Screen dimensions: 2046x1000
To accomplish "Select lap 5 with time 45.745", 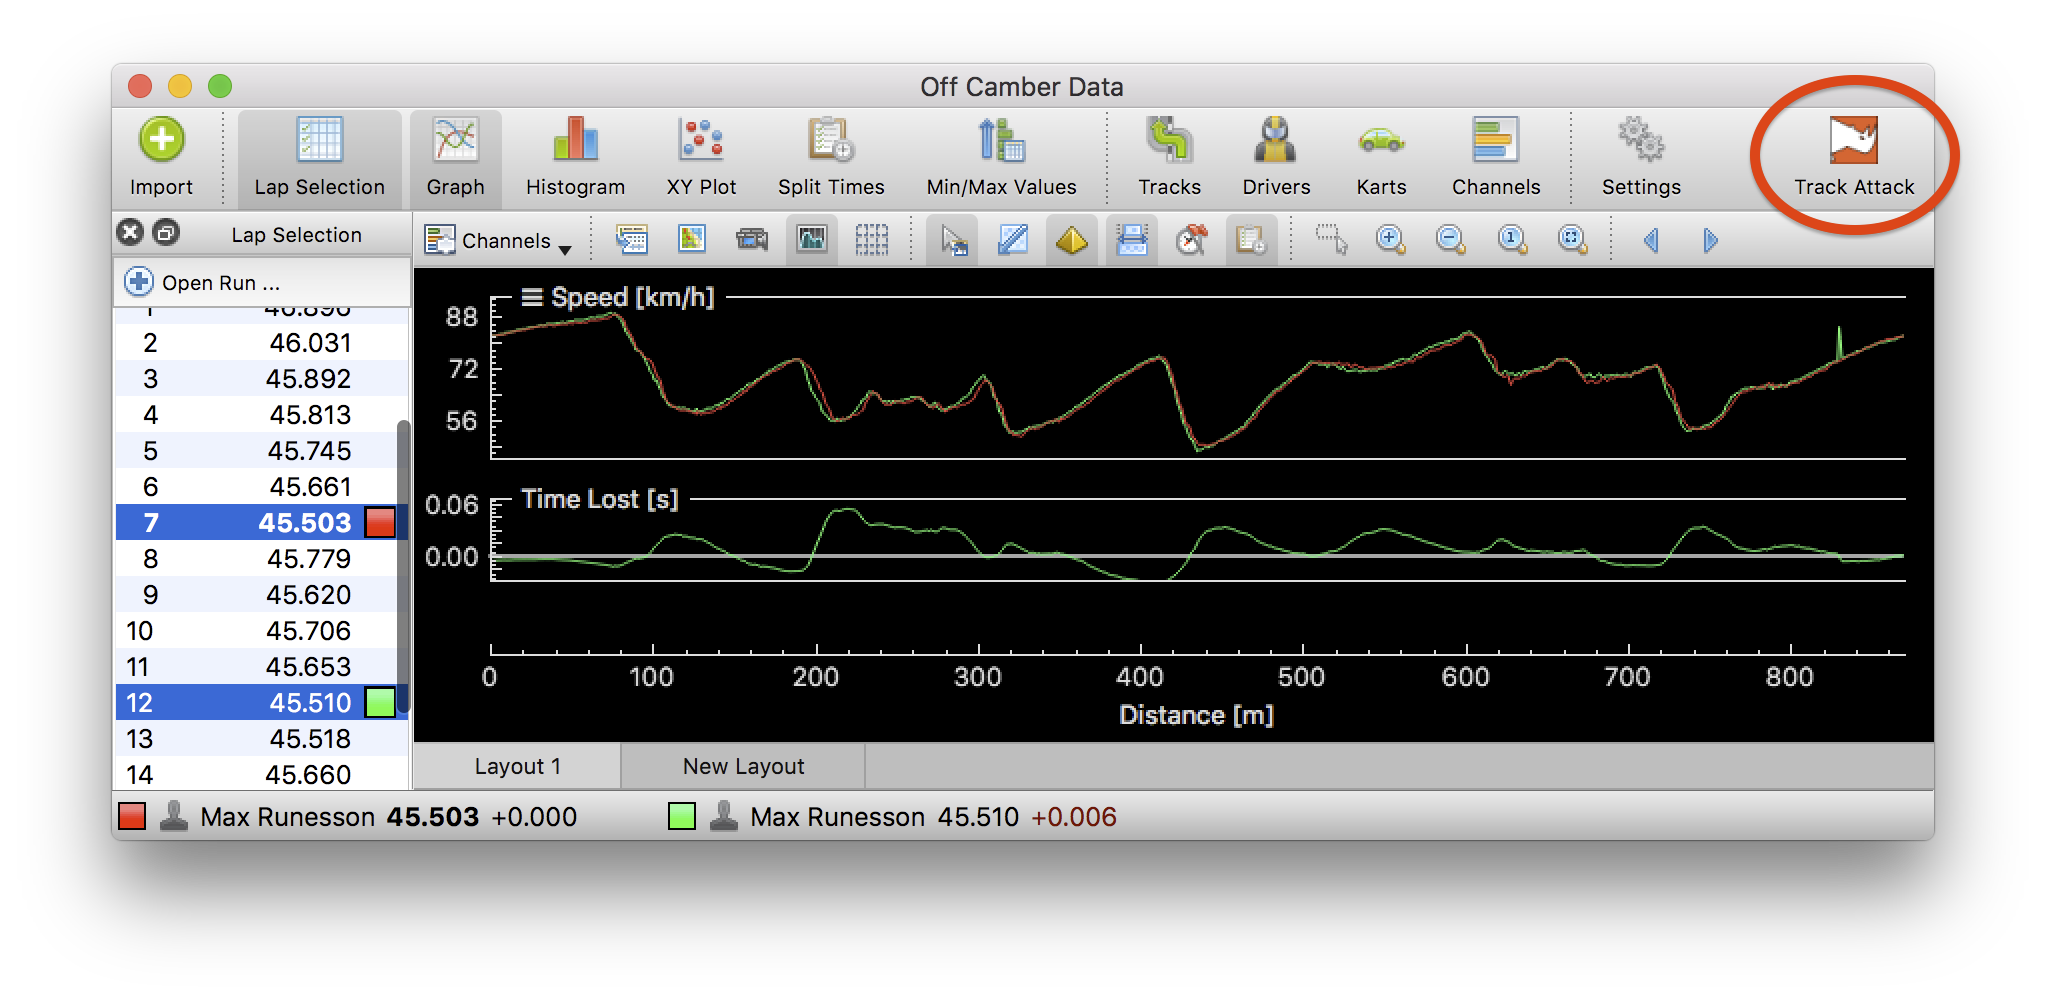I will [256, 451].
